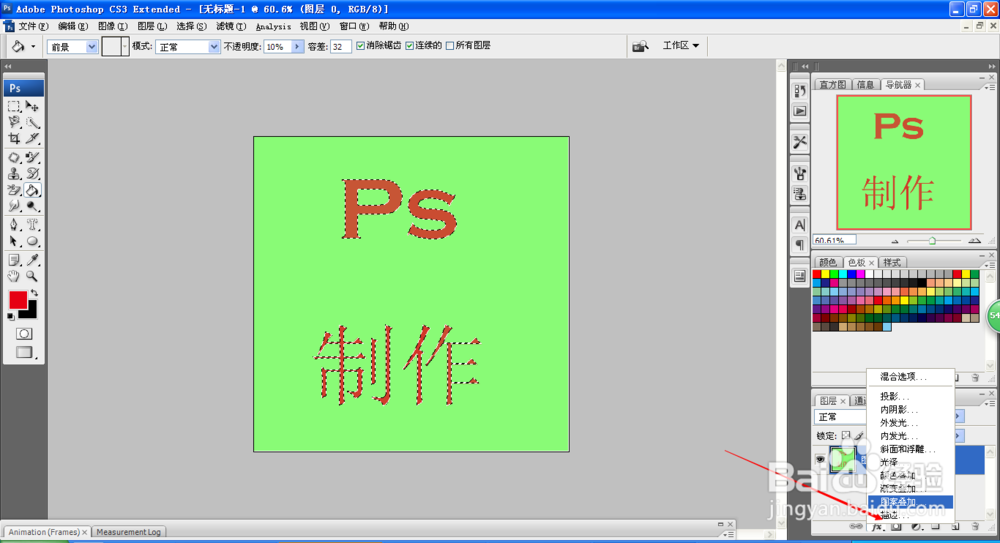Enable all layers checkbox (所有图层)

coord(450,46)
